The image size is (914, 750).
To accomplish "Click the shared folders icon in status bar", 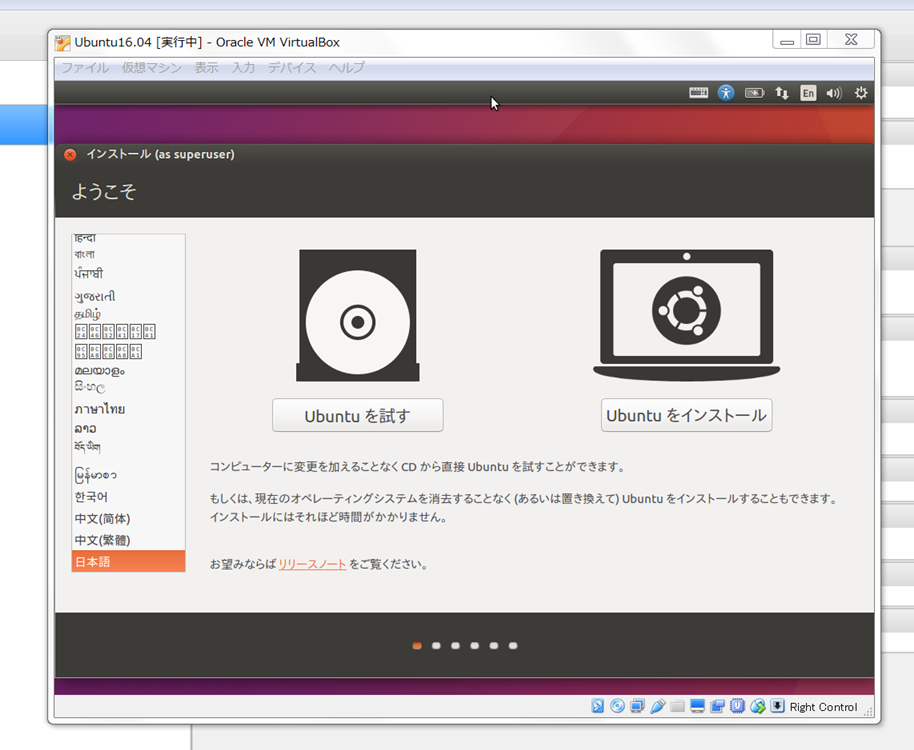I will click(677, 706).
